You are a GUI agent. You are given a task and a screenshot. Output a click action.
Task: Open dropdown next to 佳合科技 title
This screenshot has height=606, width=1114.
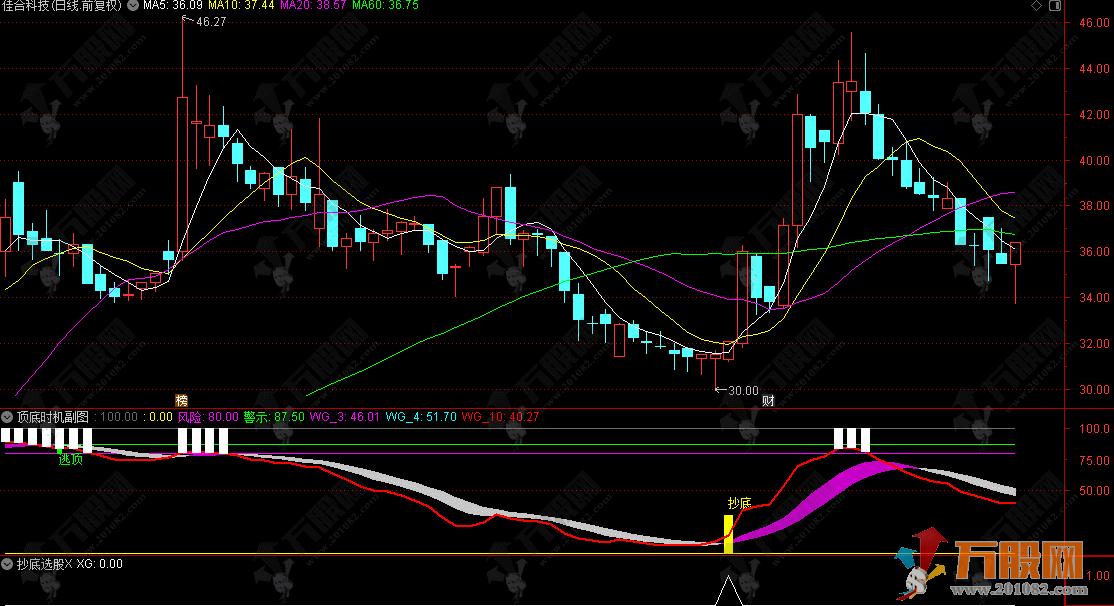(x=133, y=6)
